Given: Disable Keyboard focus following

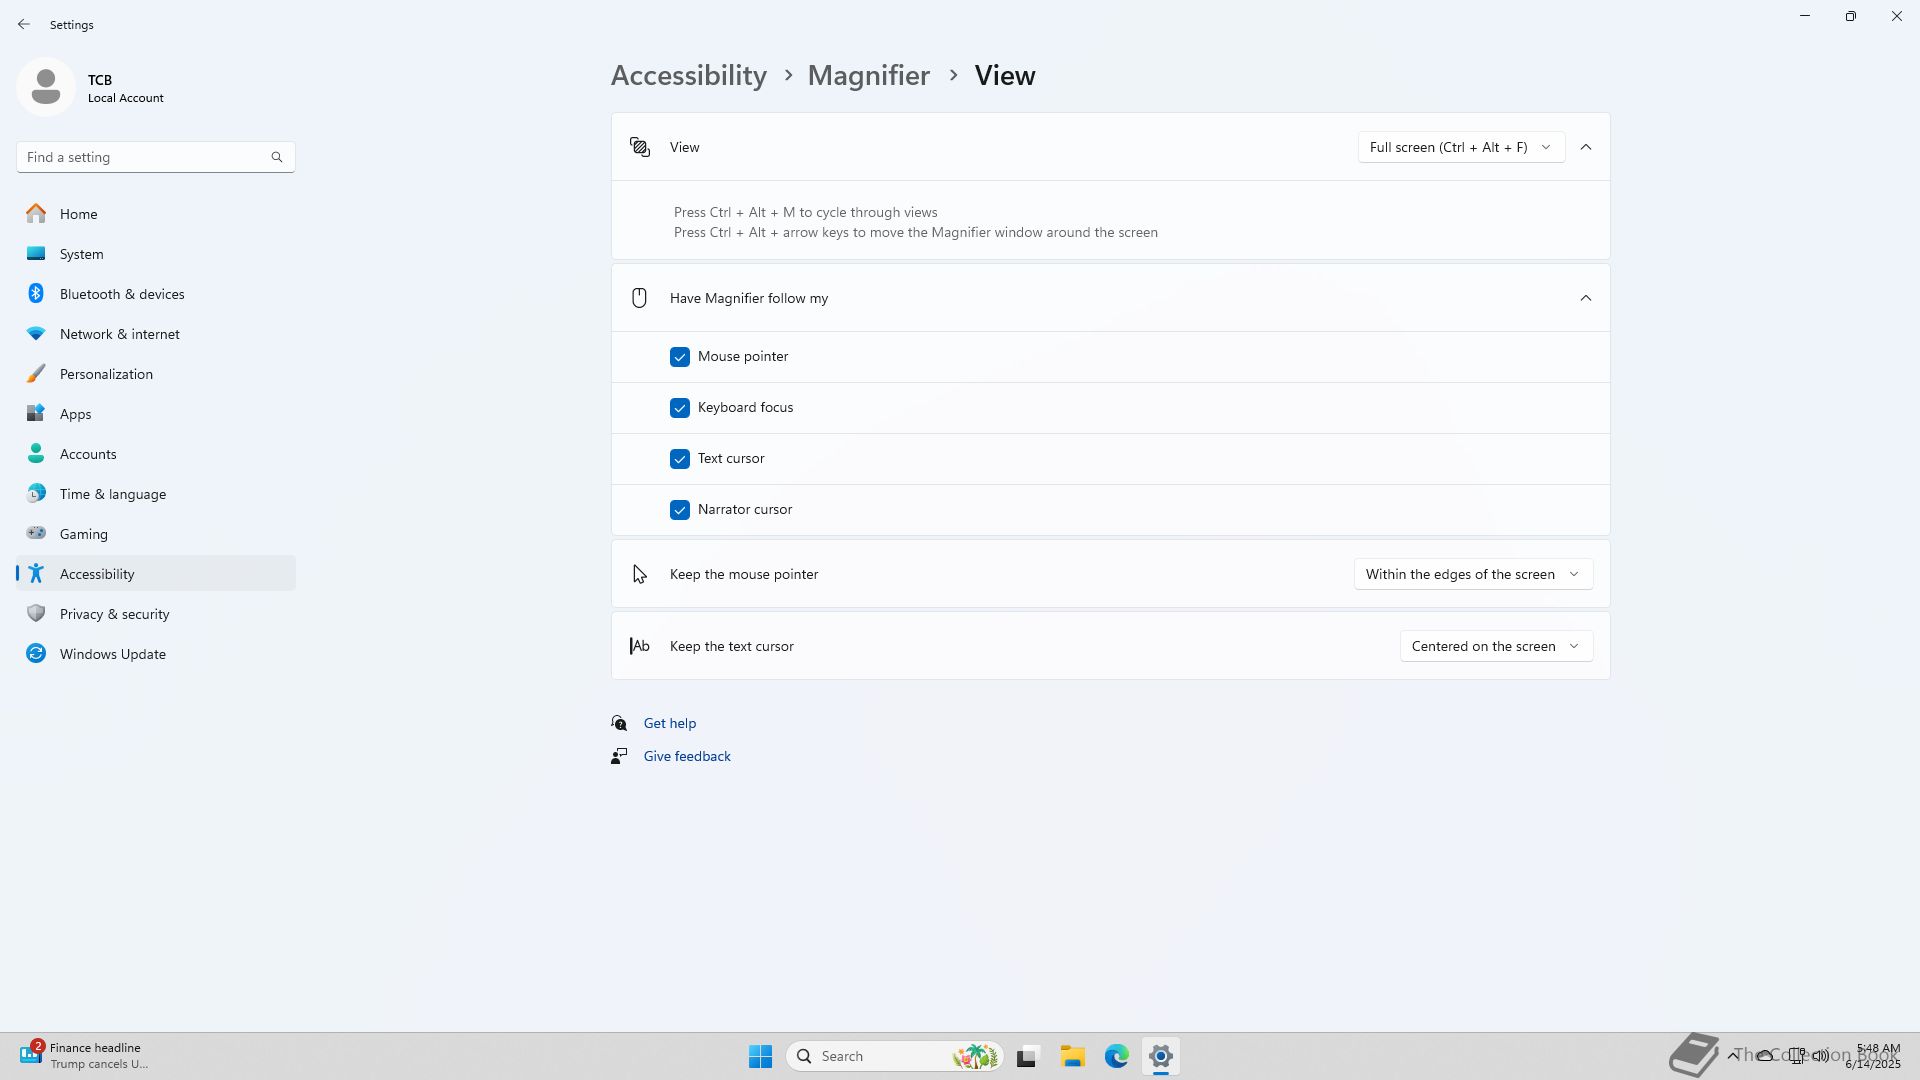Looking at the screenshot, I should click(680, 408).
